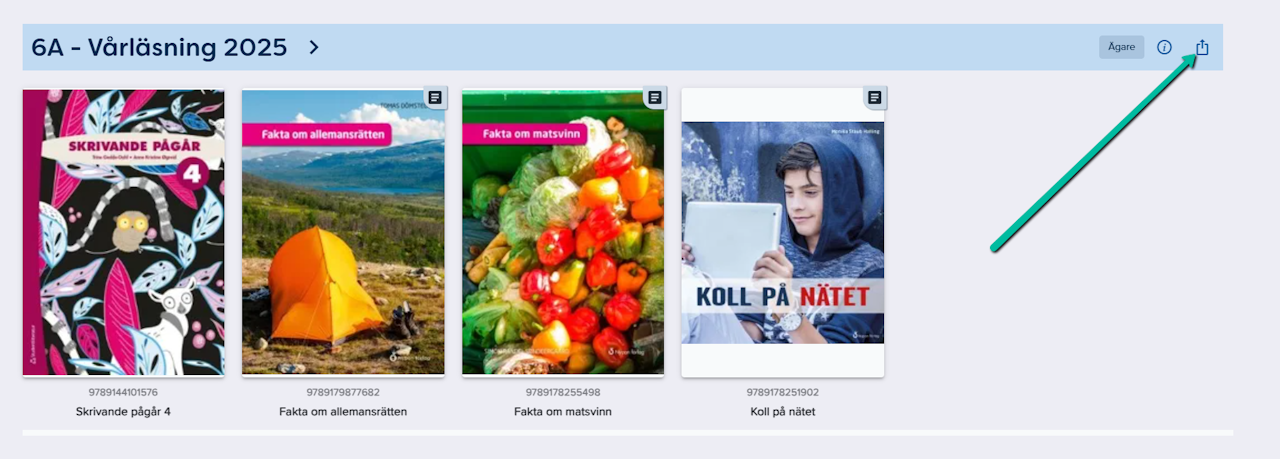The height and width of the screenshot is (459, 1280).
Task: Open the Koll på nätet cover
Action: pyautogui.click(x=783, y=232)
